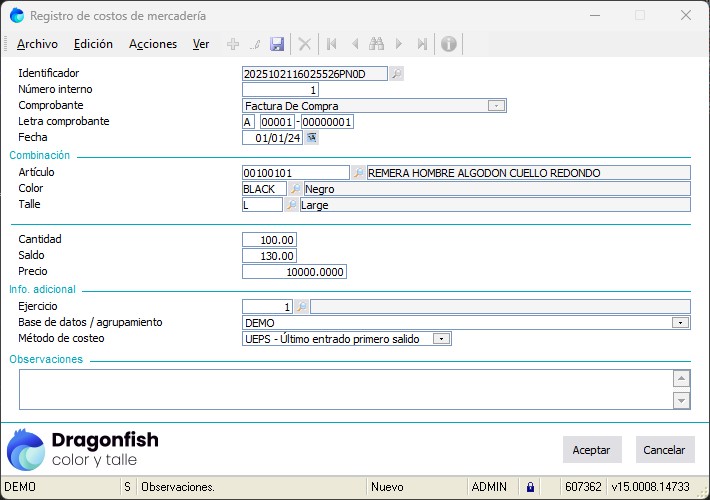Open Base de datos / agrupamiento dropdown
The width and height of the screenshot is (710, 500).
(x=680, y=323)
